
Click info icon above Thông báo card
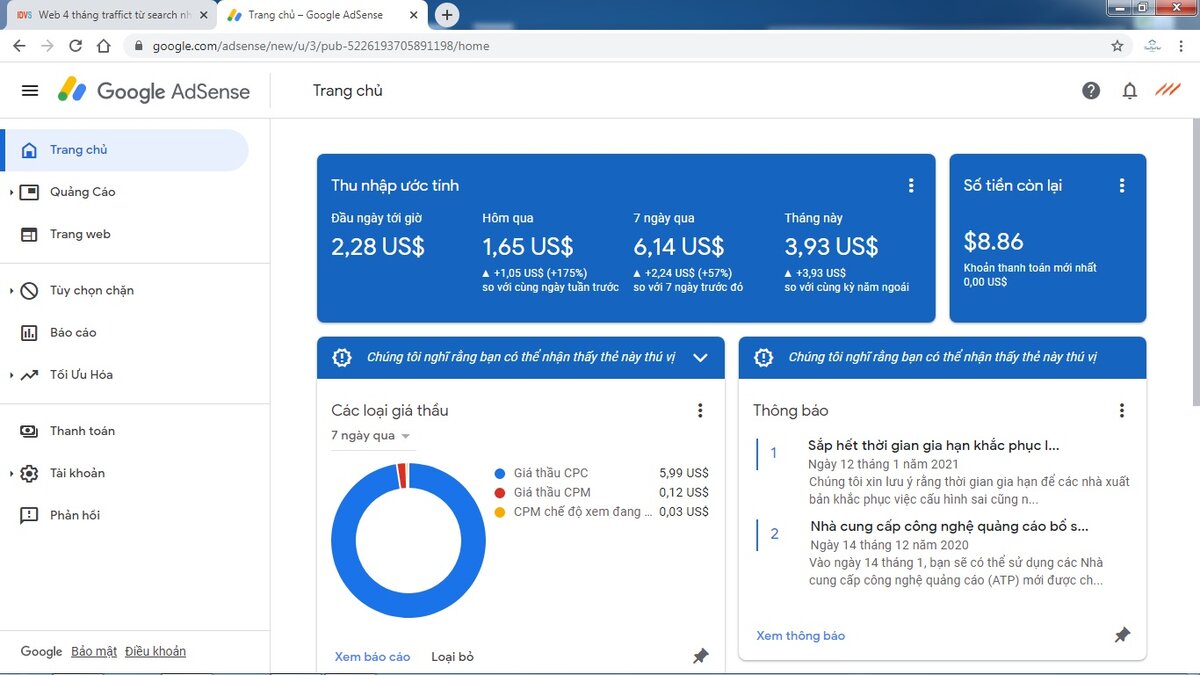[764, 357]
